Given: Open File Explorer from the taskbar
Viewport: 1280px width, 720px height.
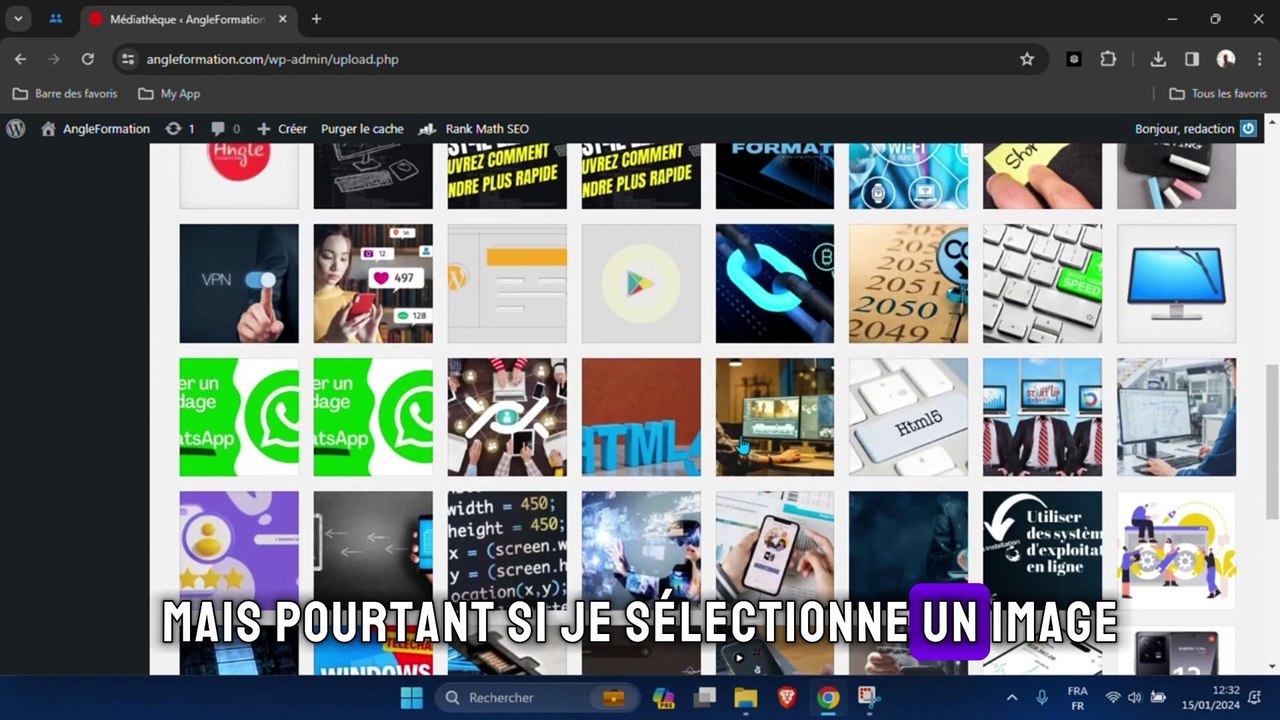Looking at the screenshot, I should [746, 697].
